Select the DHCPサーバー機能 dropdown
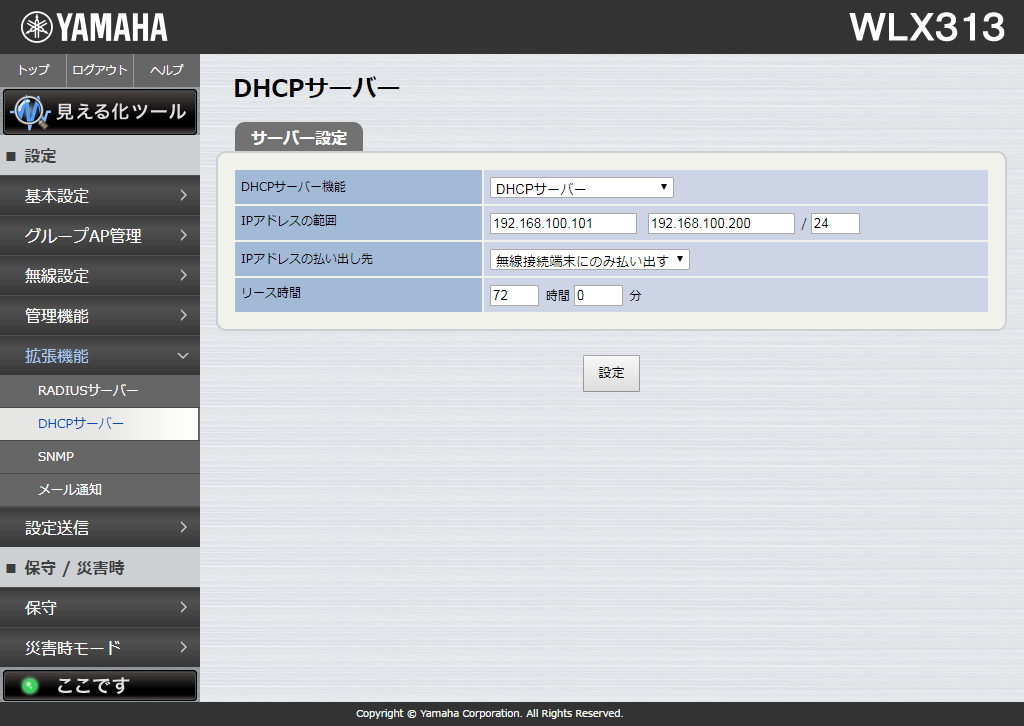This screenshot has width=1024, height=726. [x=580, y=187]
